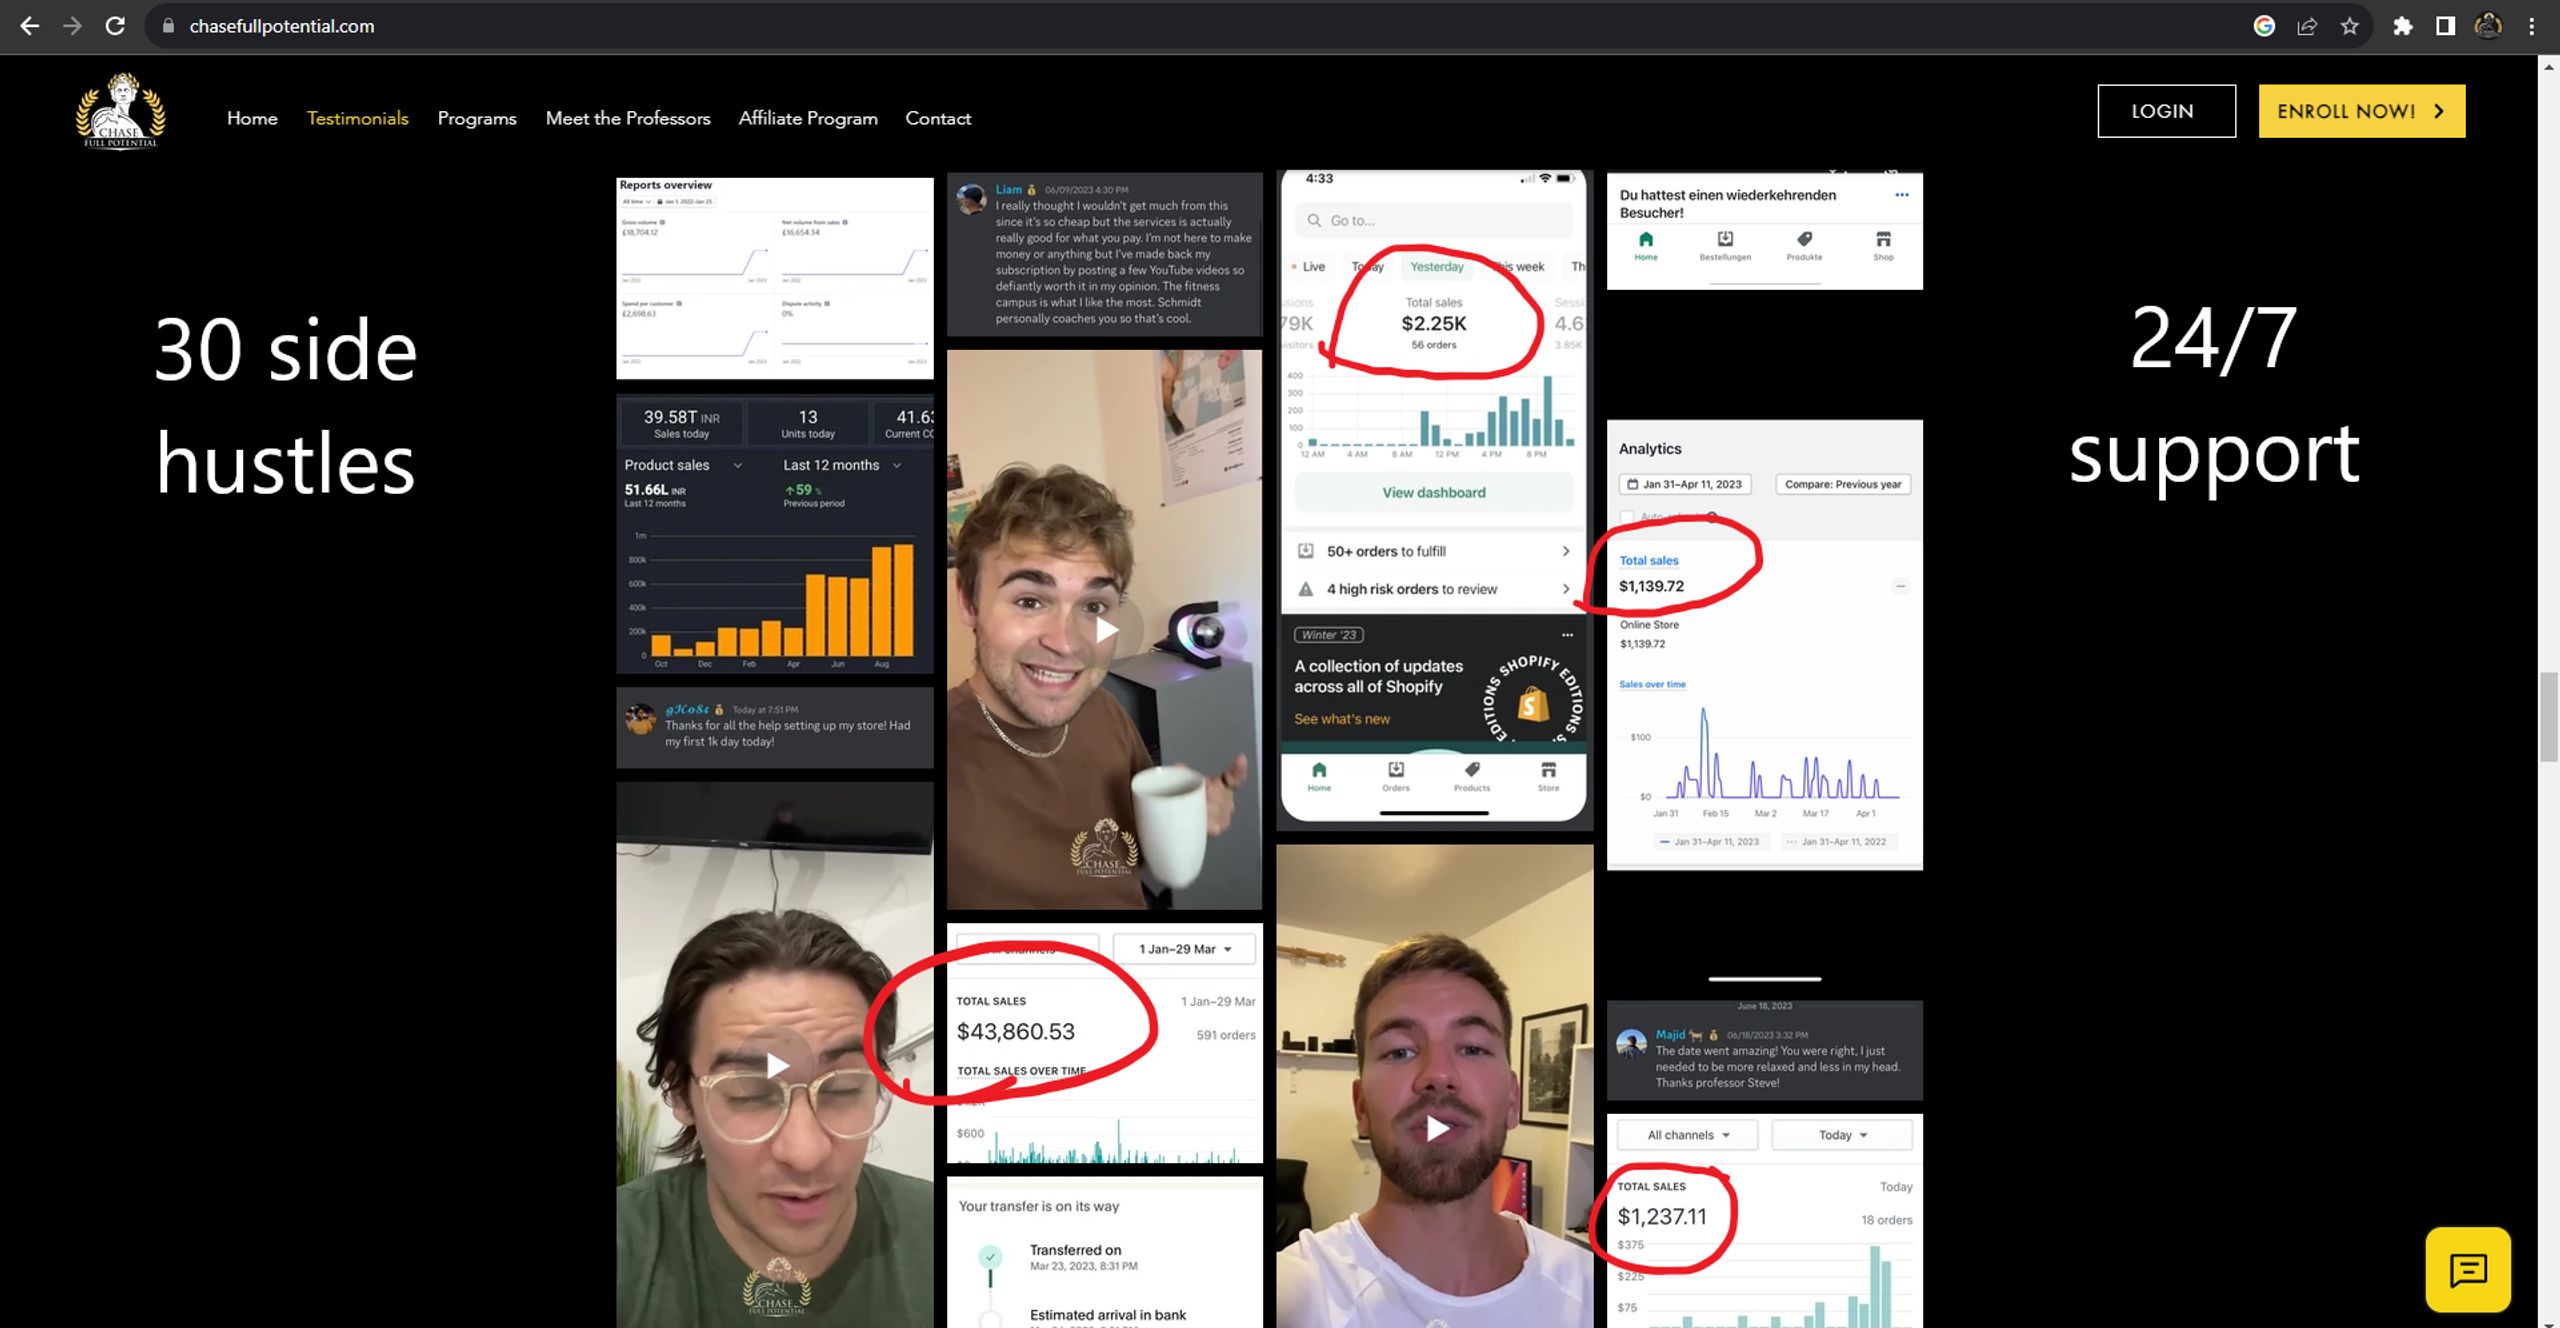Open the 'All channels' dropdown
This screenshot has width=2560, height=1328.
coord(1688,1135)
